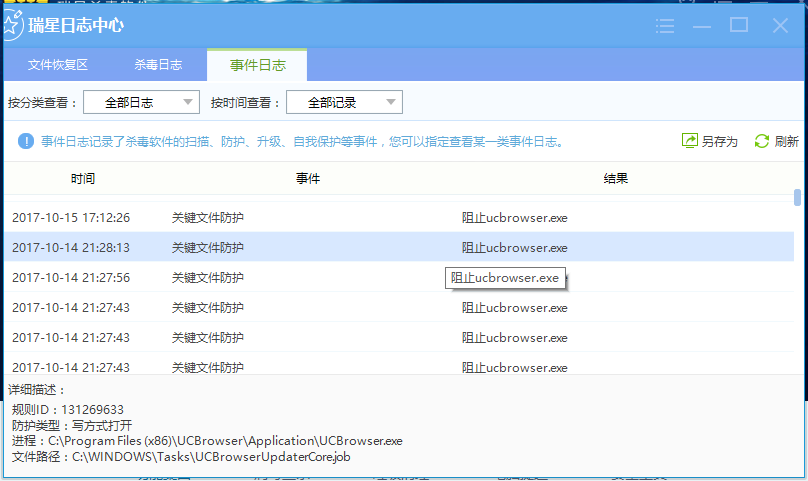The width and height of the screenshot is (808, 481).
Task: Switch to the 文件恢复区 tab
Action: (58, 65)
